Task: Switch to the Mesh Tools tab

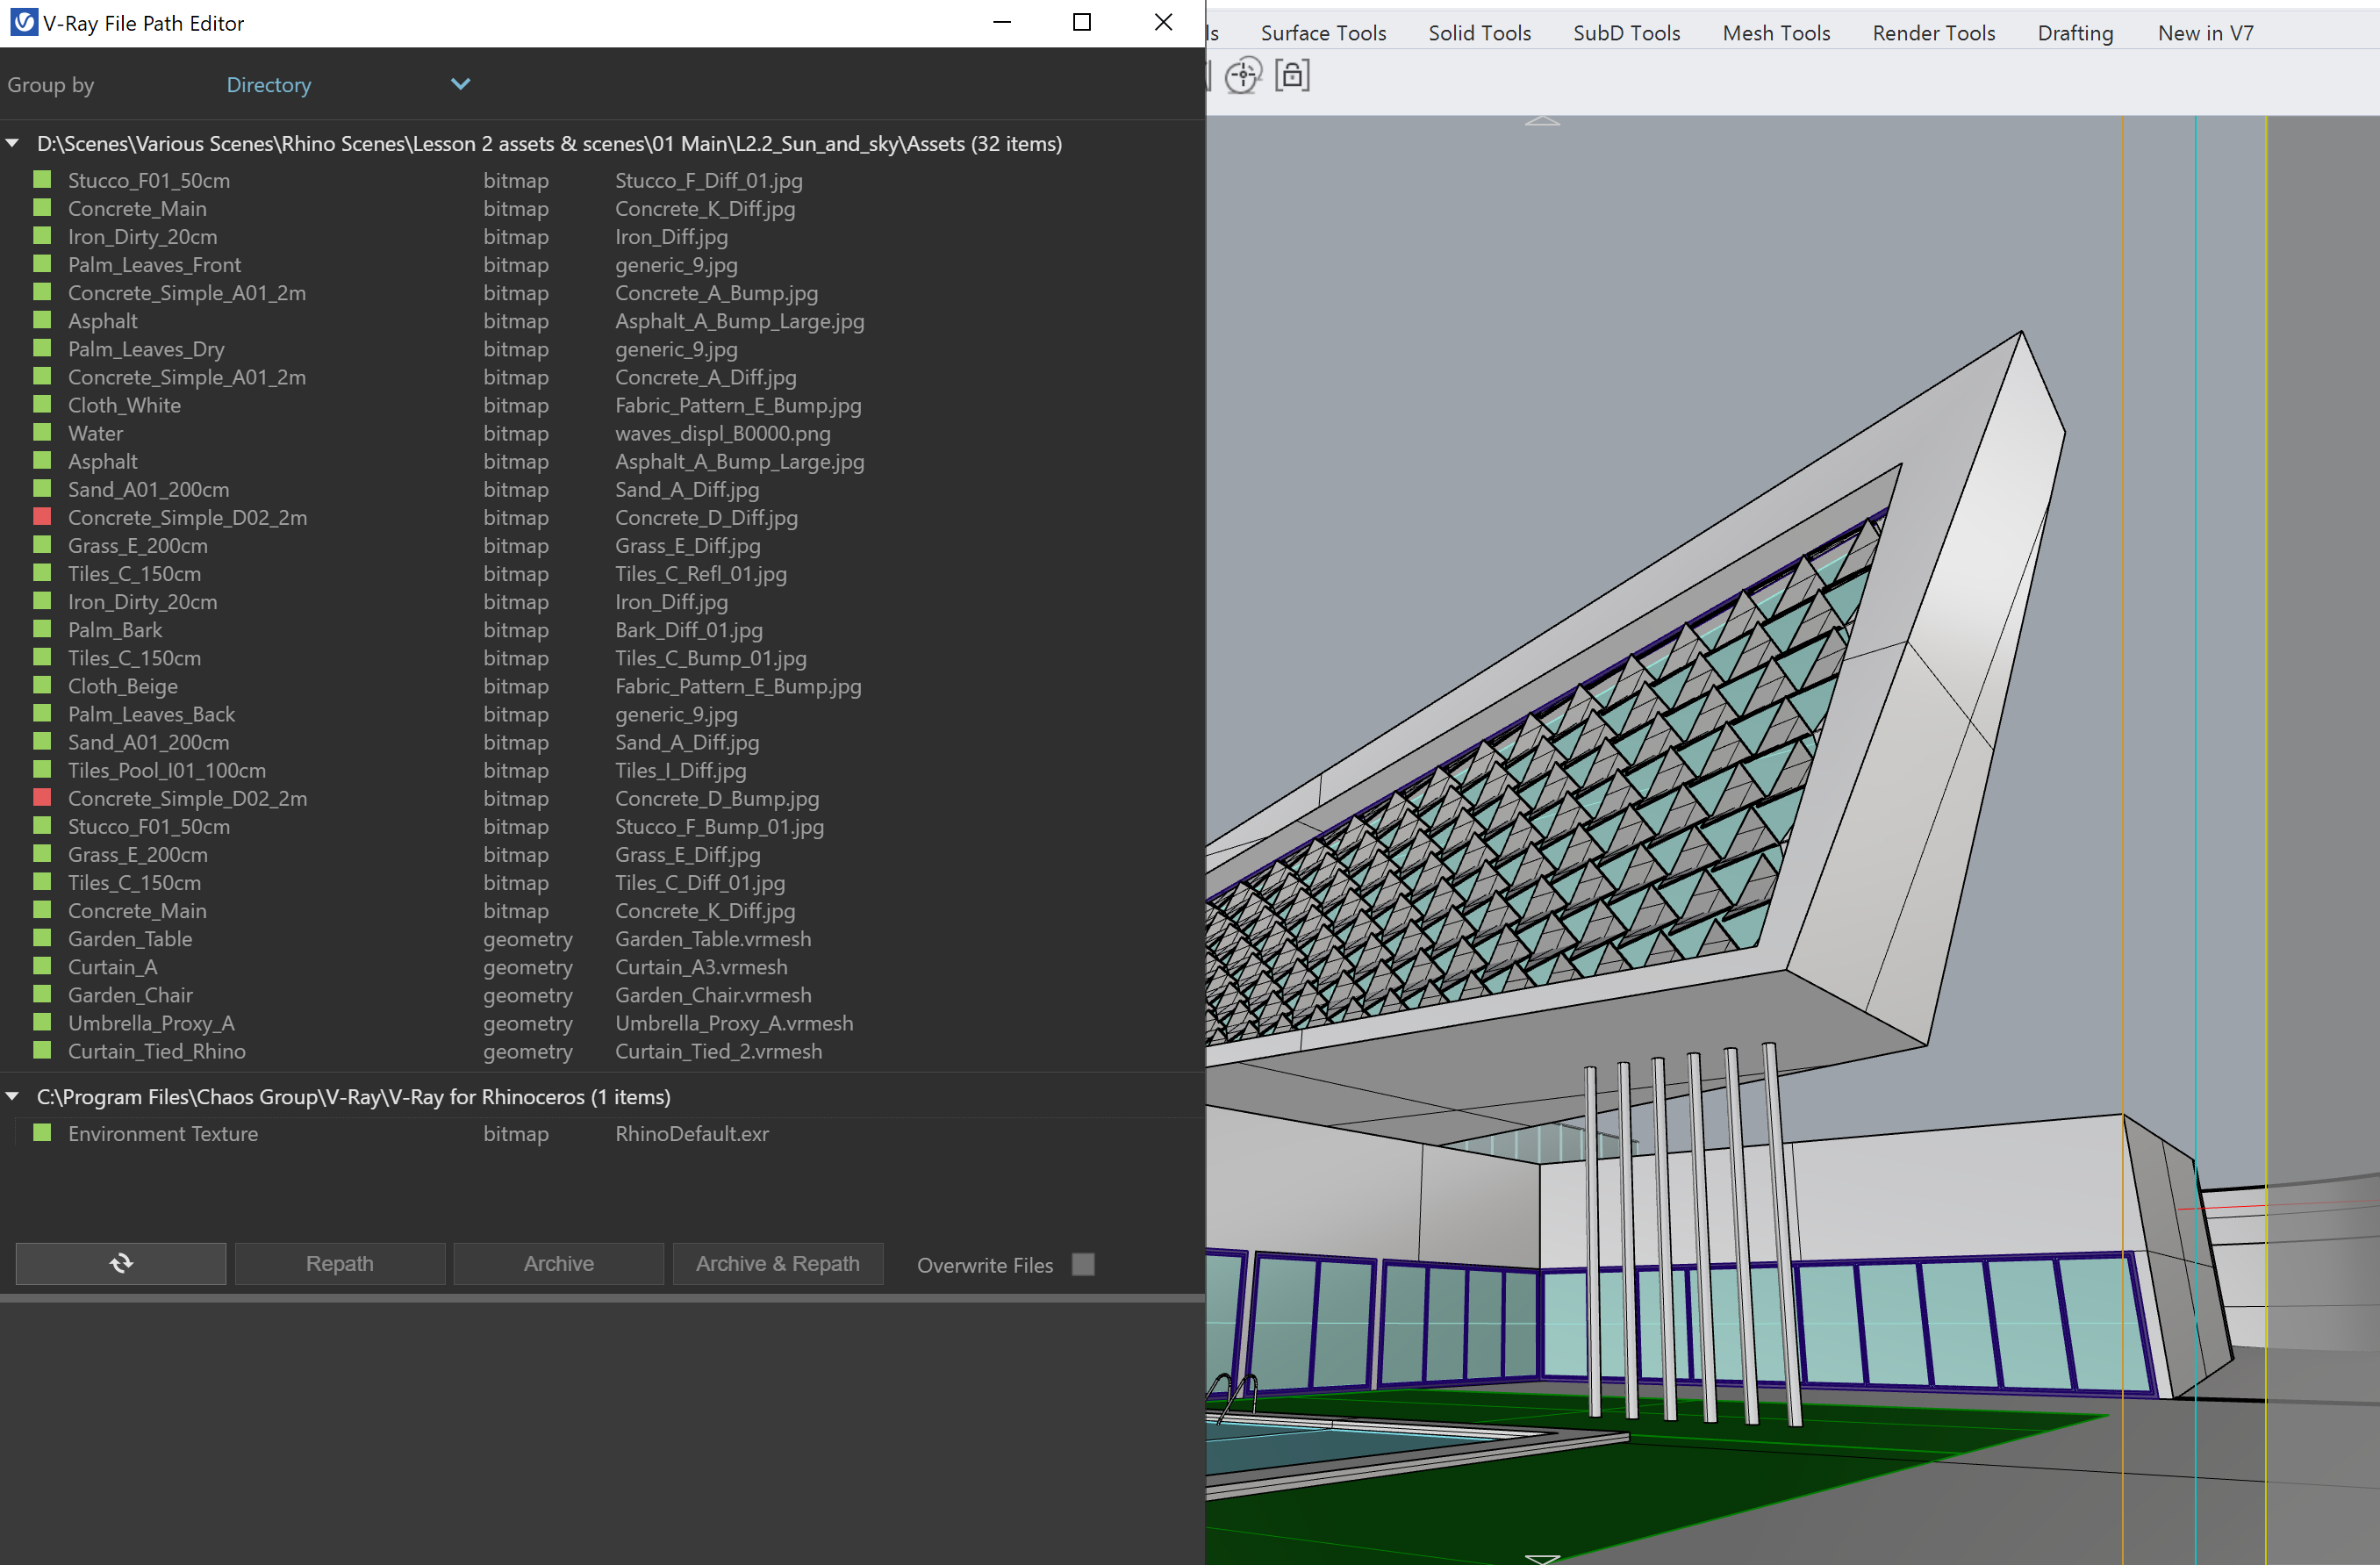Action: tap(1776, 33)
